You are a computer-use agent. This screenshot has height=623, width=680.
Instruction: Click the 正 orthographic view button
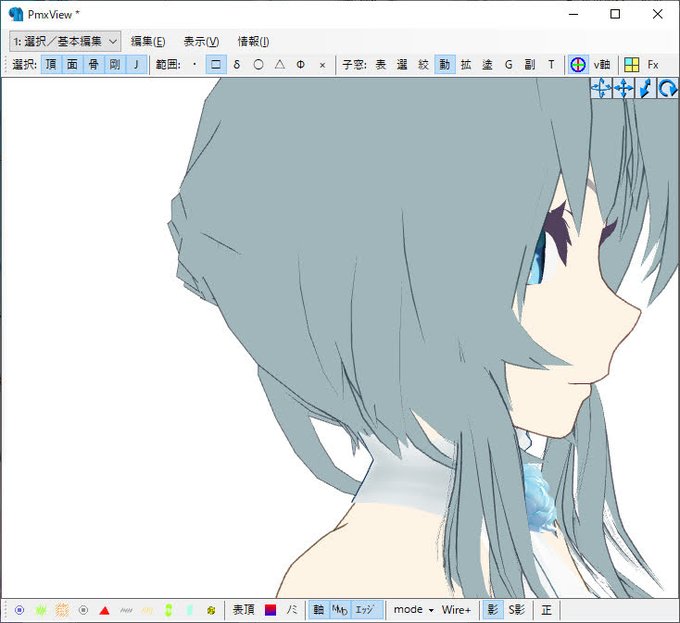click(x=546, y=610)
